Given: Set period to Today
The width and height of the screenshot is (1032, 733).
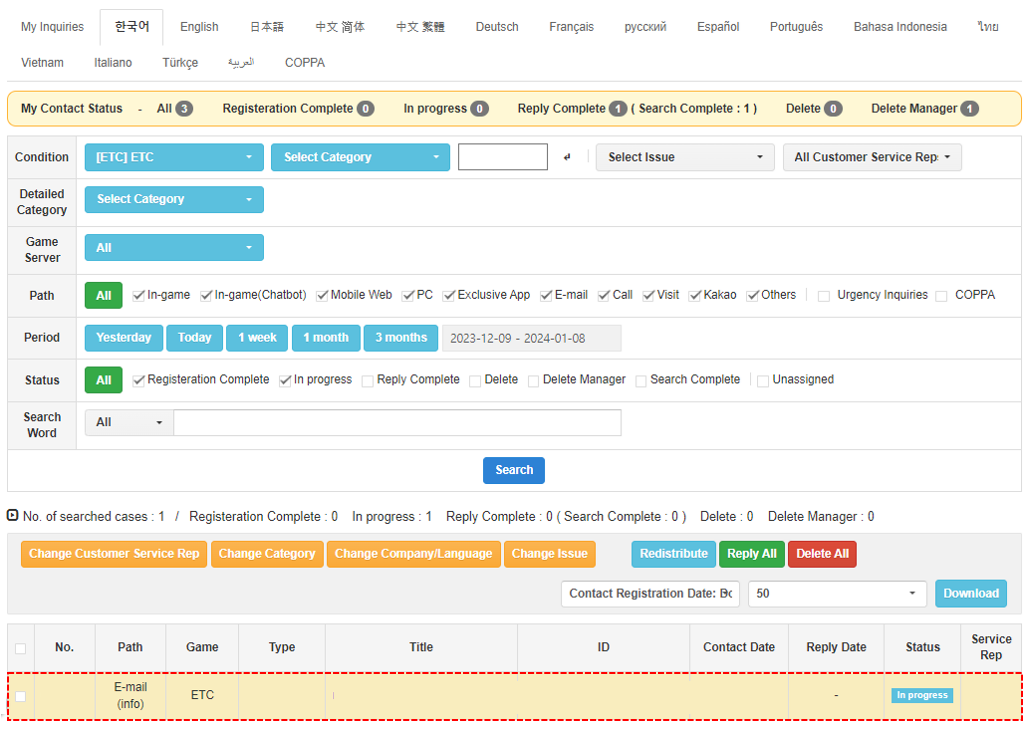Looking at the screenshot, I should point(194,338).
